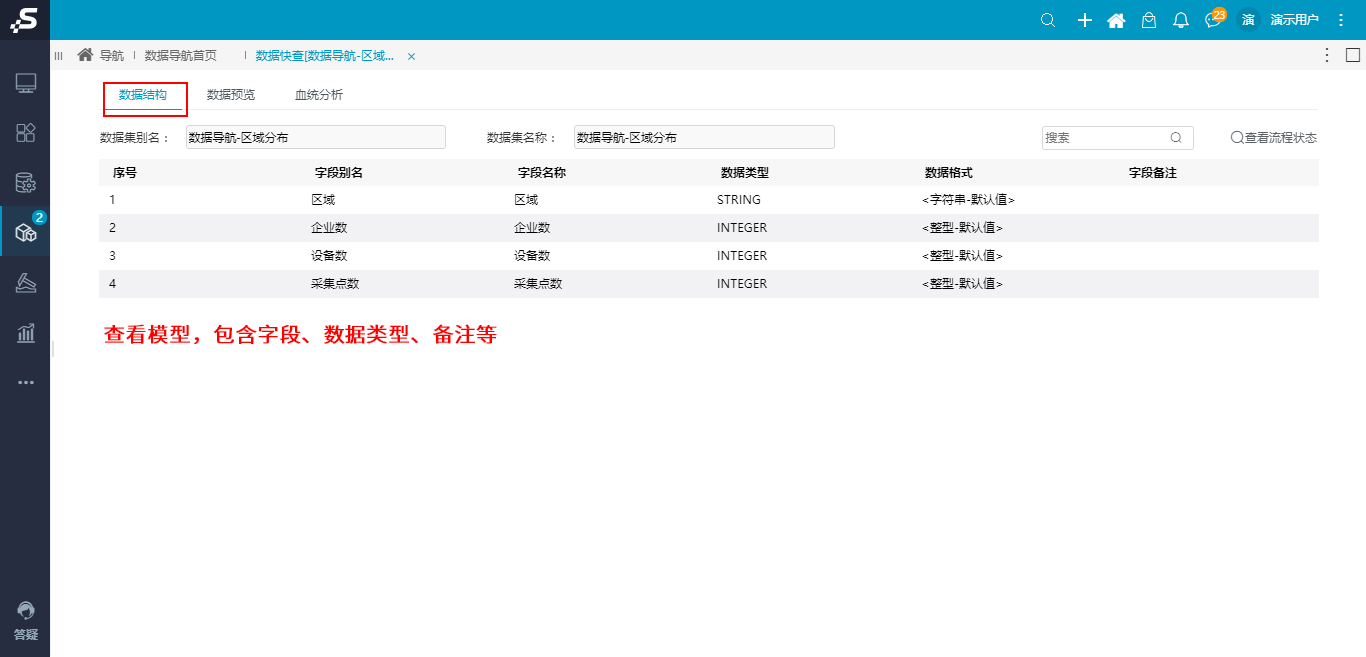The width and height of the screenshot is (1366, 657).
Task: Click INTEGER type in 企业数 row
Action: click(x=742, y=228)
